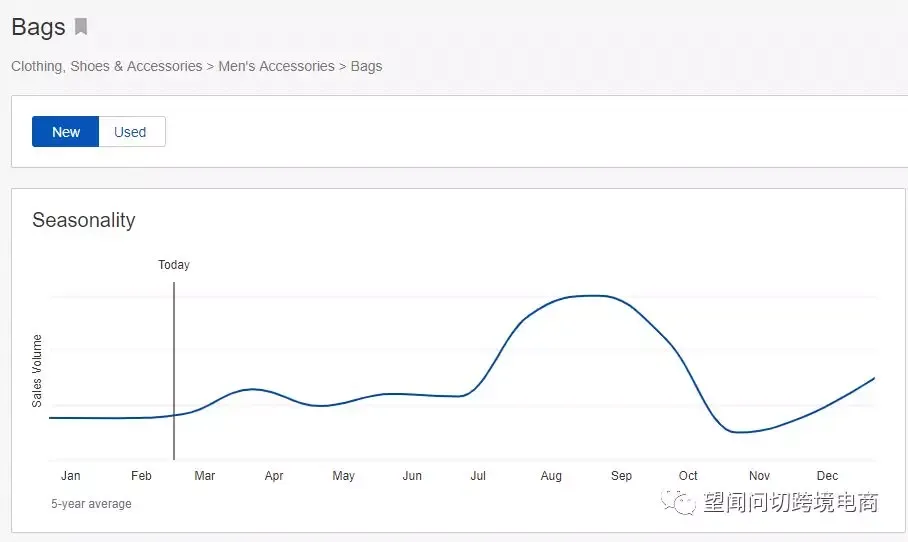This screenshot has height=542, width=908.
Task: Click the bookmark icon next to Bags
Action: point(81,27)
